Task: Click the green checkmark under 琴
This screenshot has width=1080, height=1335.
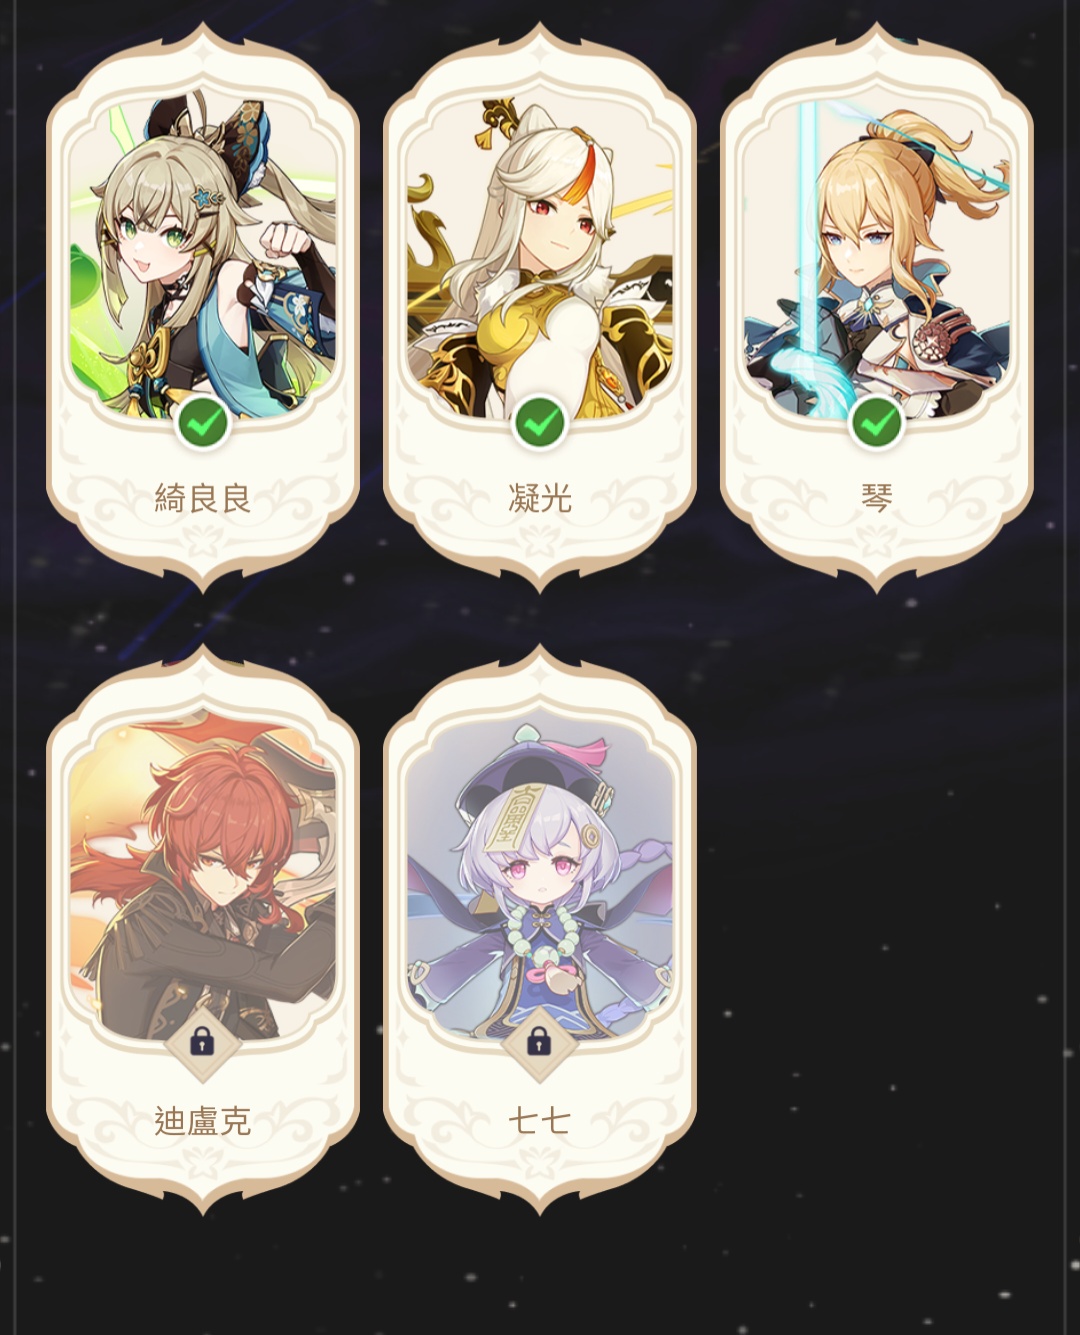Action: tap(877, 423)
